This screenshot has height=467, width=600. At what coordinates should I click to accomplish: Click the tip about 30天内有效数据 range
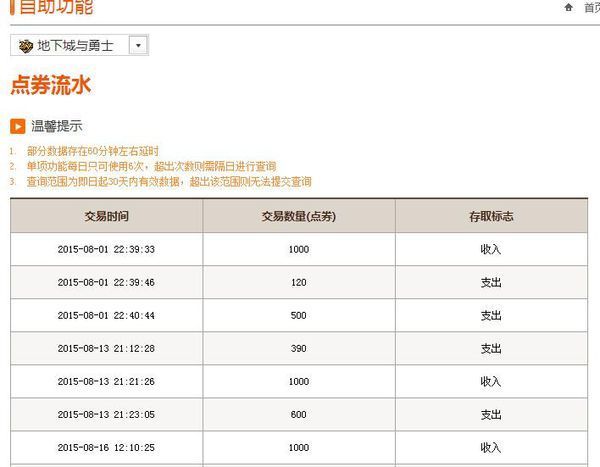169,182
